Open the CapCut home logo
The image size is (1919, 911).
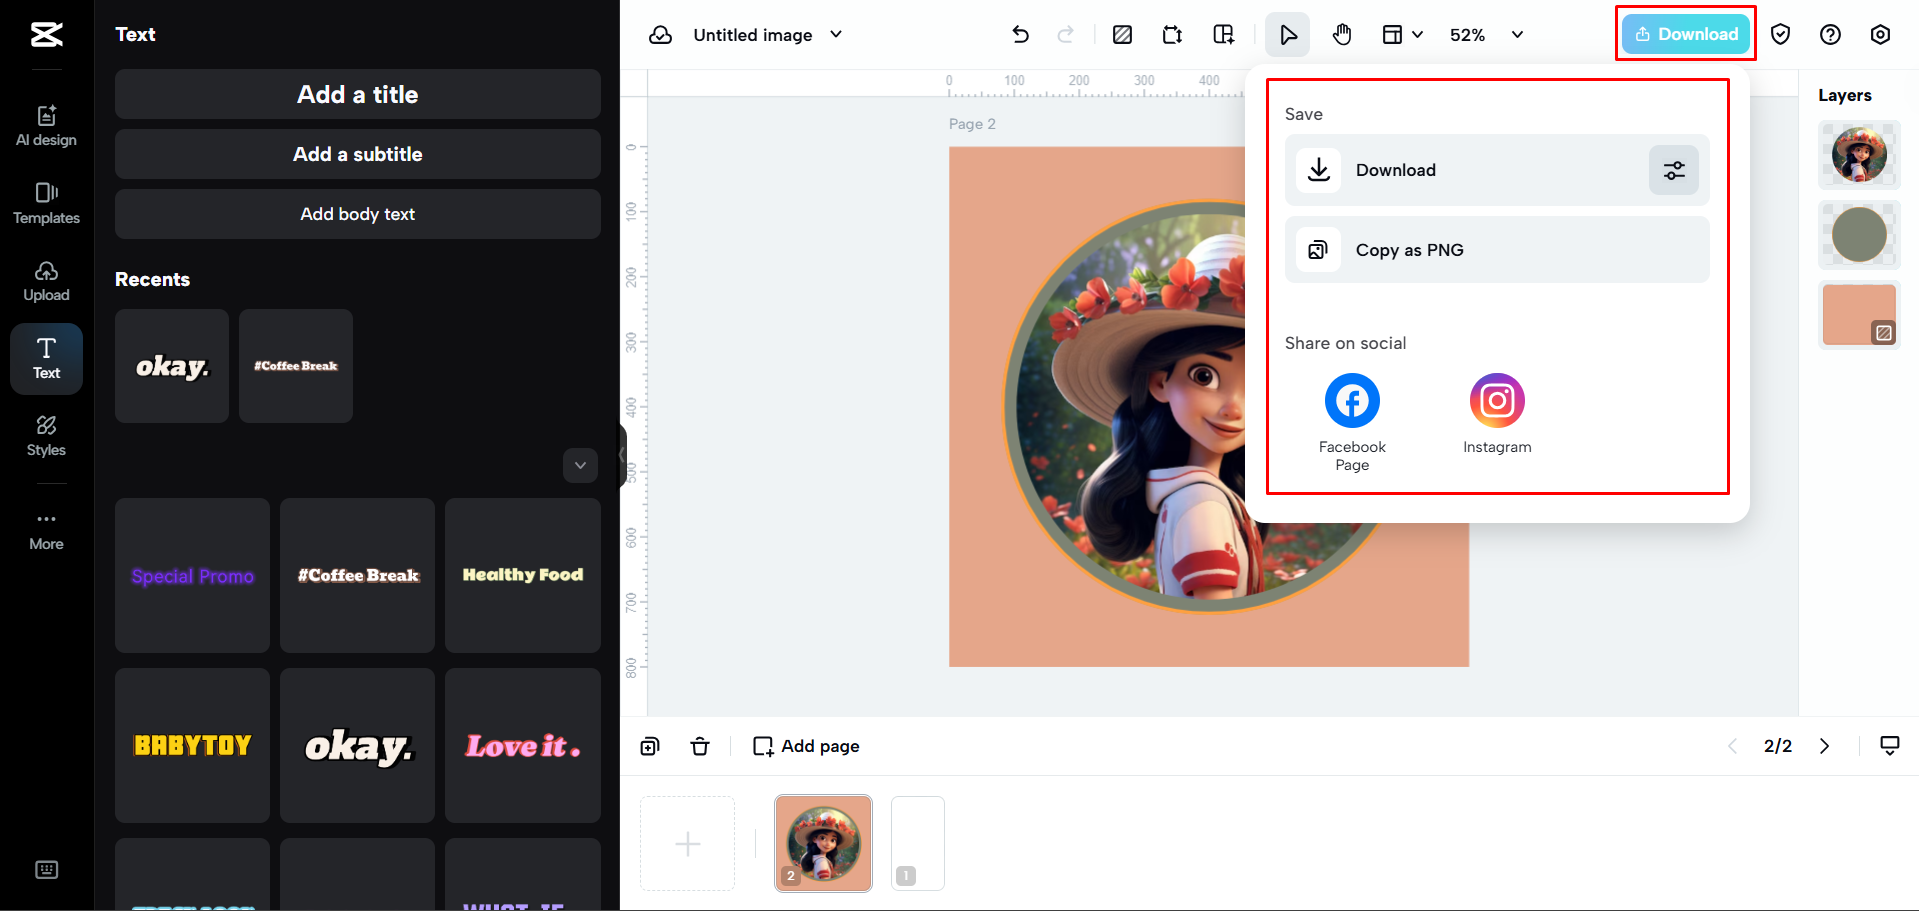(x=47, y=35)
